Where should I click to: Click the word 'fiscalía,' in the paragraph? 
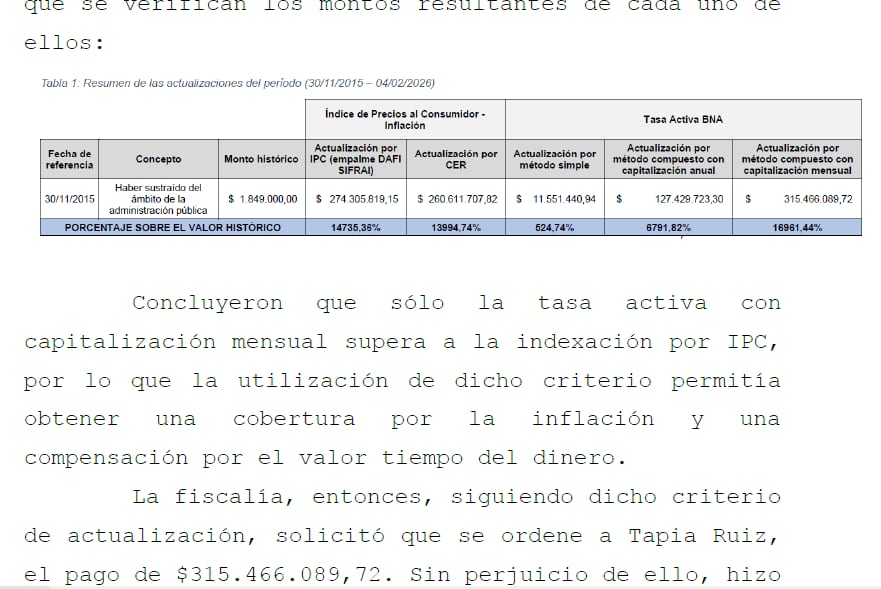click(x=234, y=497)
